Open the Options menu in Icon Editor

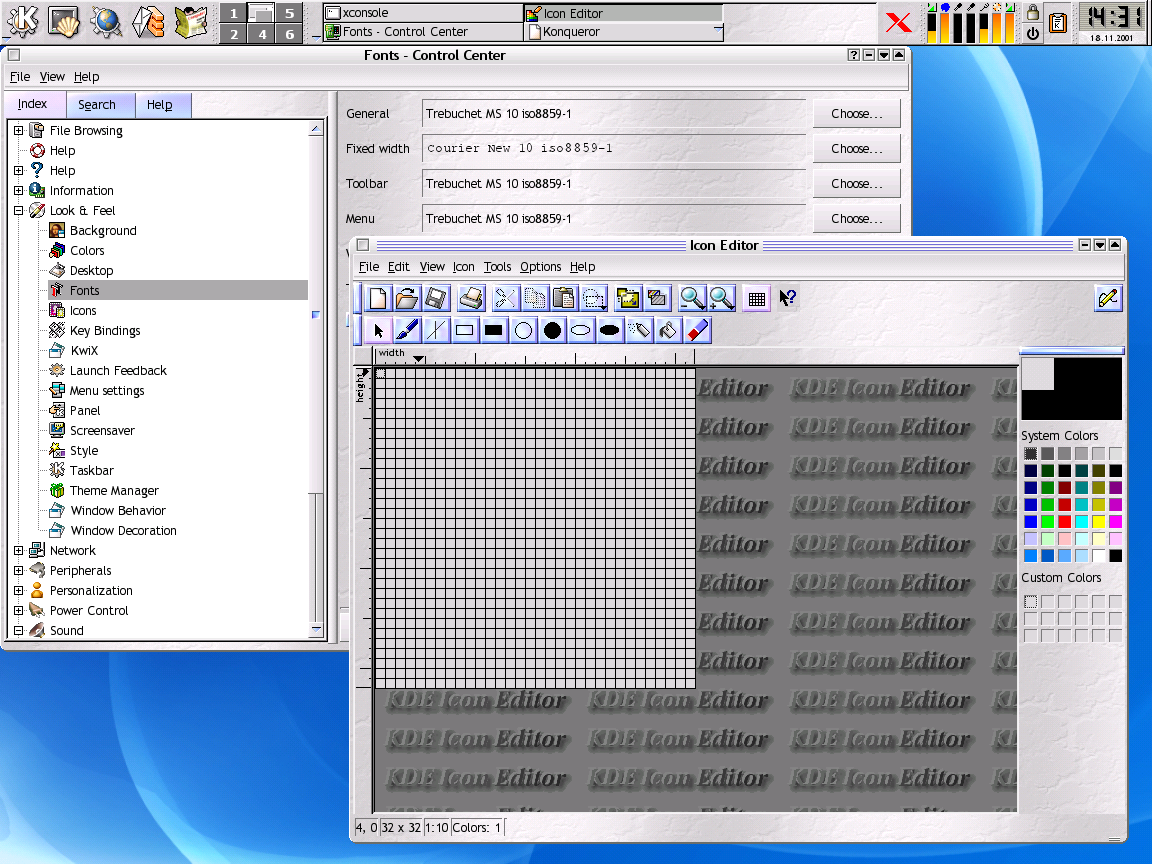point(541,267)
